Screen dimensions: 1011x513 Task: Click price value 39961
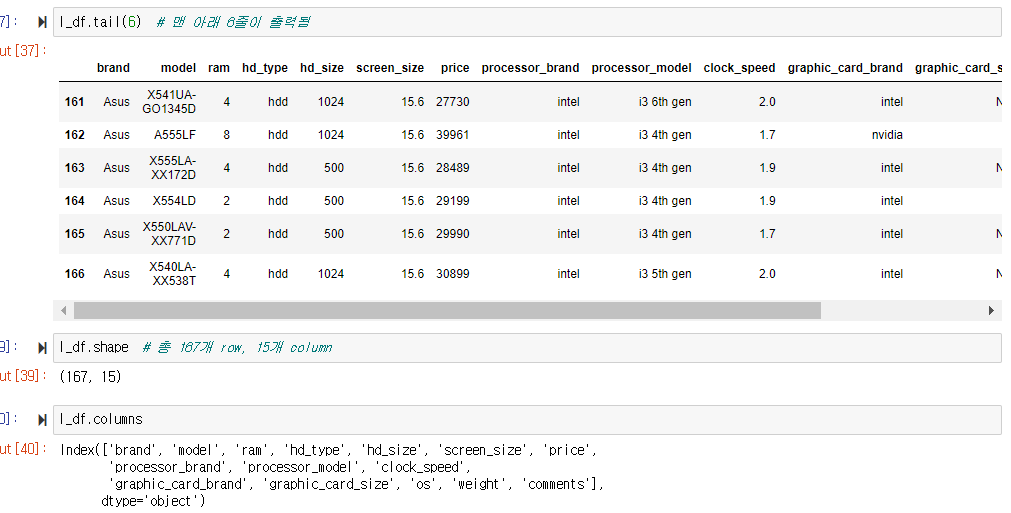pyautogui.click(x=453, y=135)
